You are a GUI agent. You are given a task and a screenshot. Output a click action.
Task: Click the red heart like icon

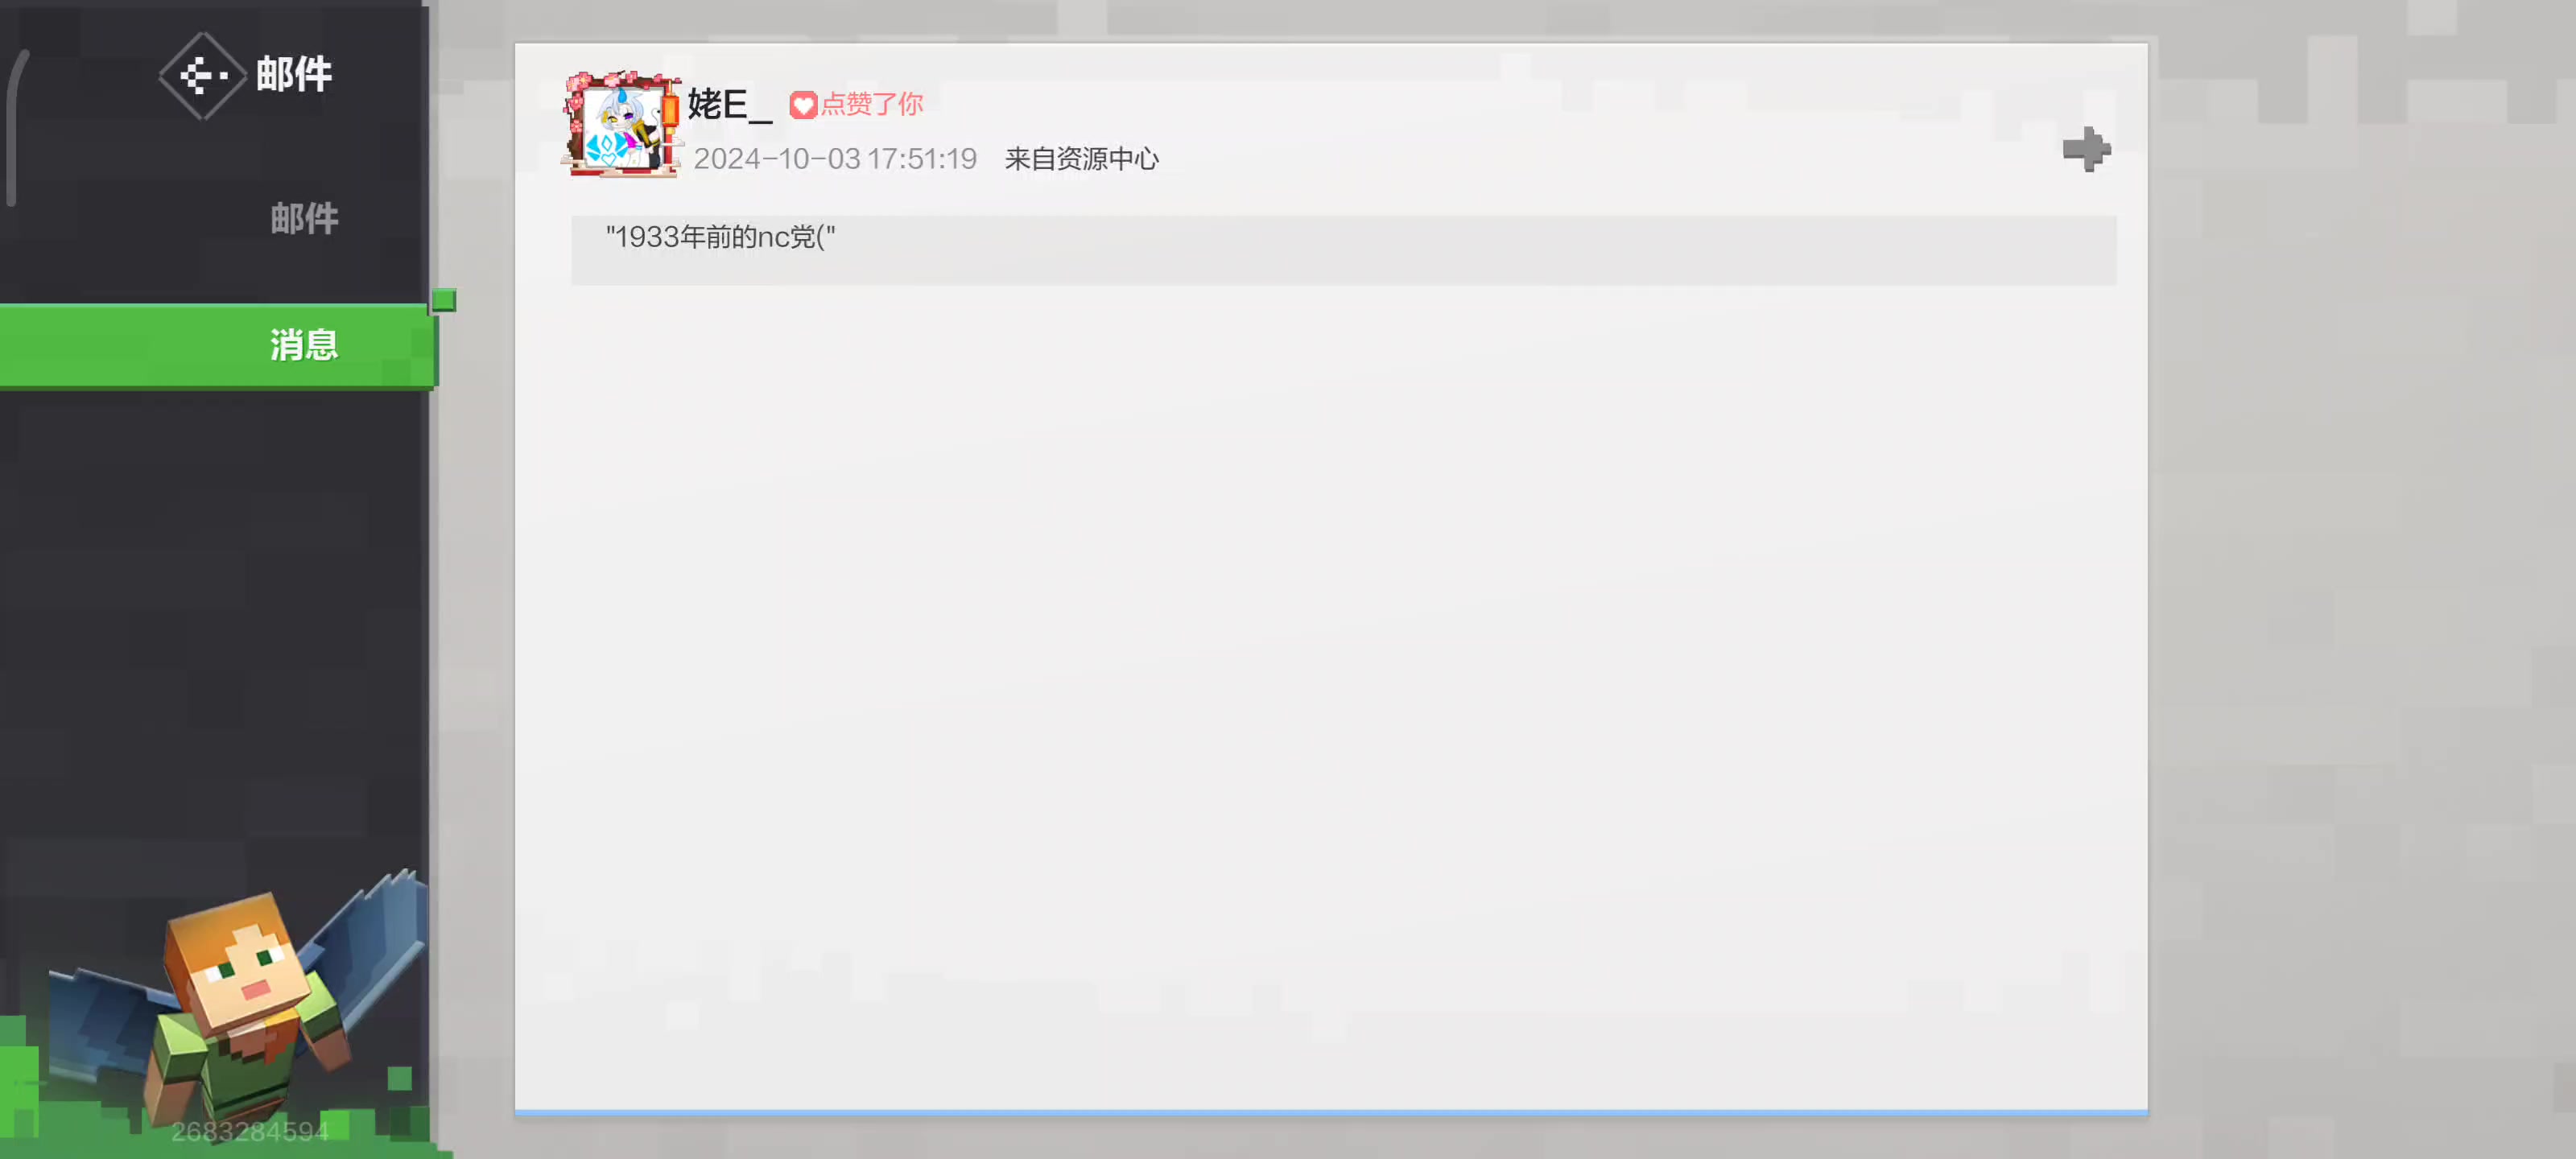point(803,105)
